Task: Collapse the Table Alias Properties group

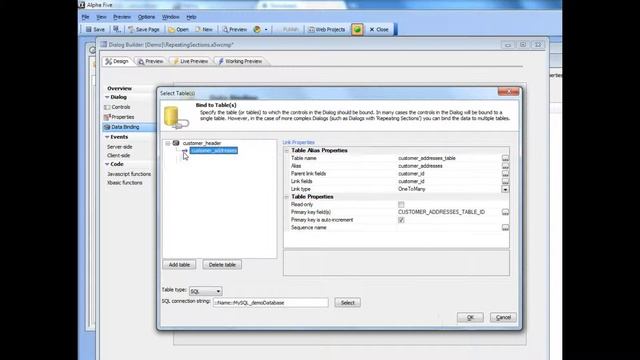Action: (x=287, y=151)
